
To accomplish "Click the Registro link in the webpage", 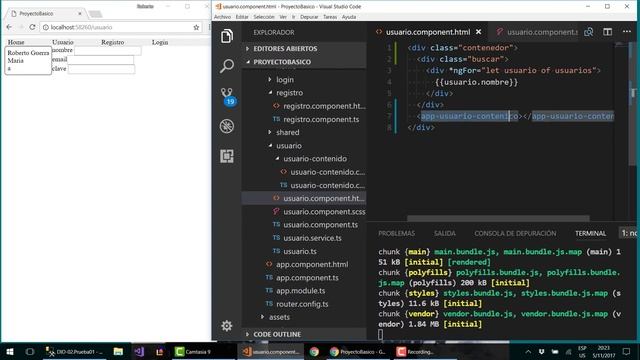I will (x=113, y=42).
